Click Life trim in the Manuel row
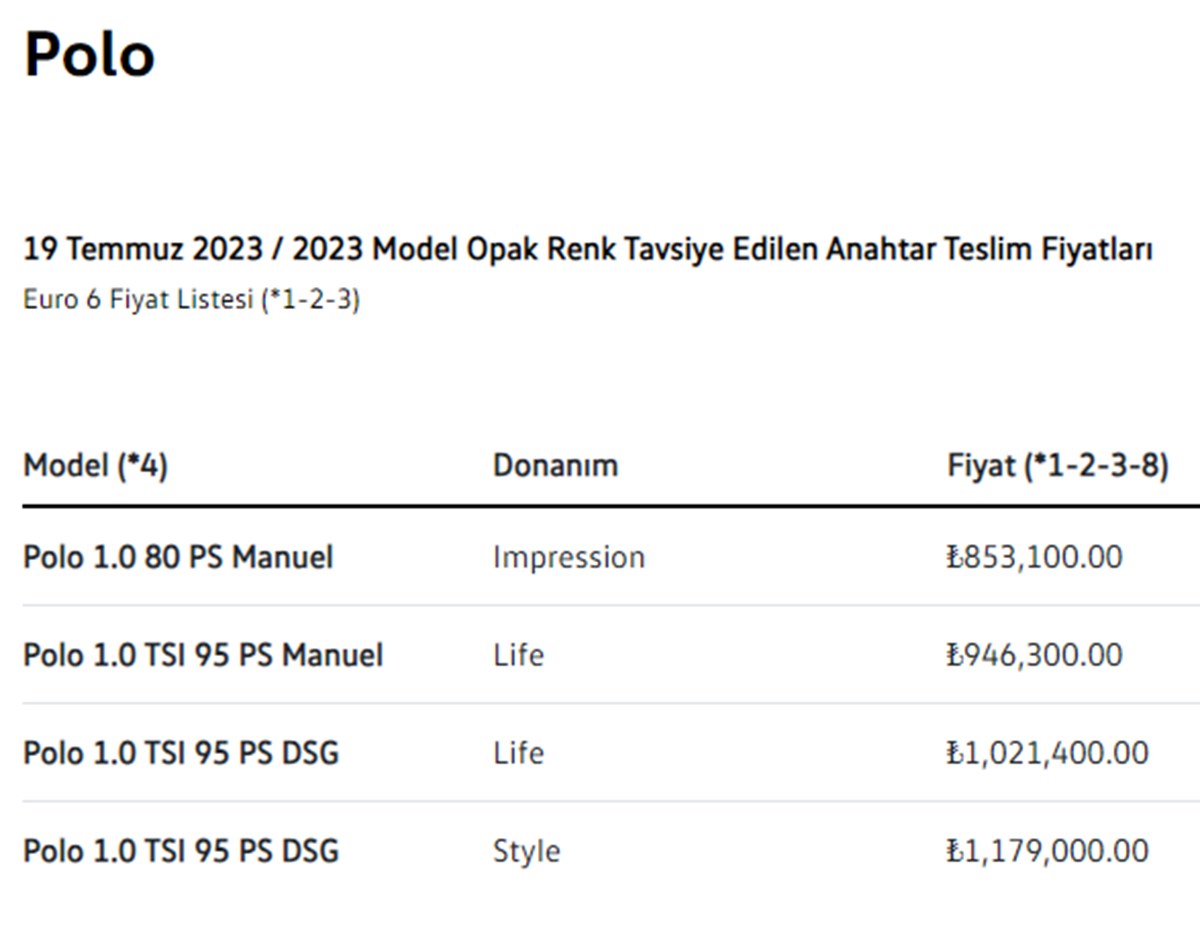The width and height of the screenshot is (1200, 935). click(x=518, y=655)
